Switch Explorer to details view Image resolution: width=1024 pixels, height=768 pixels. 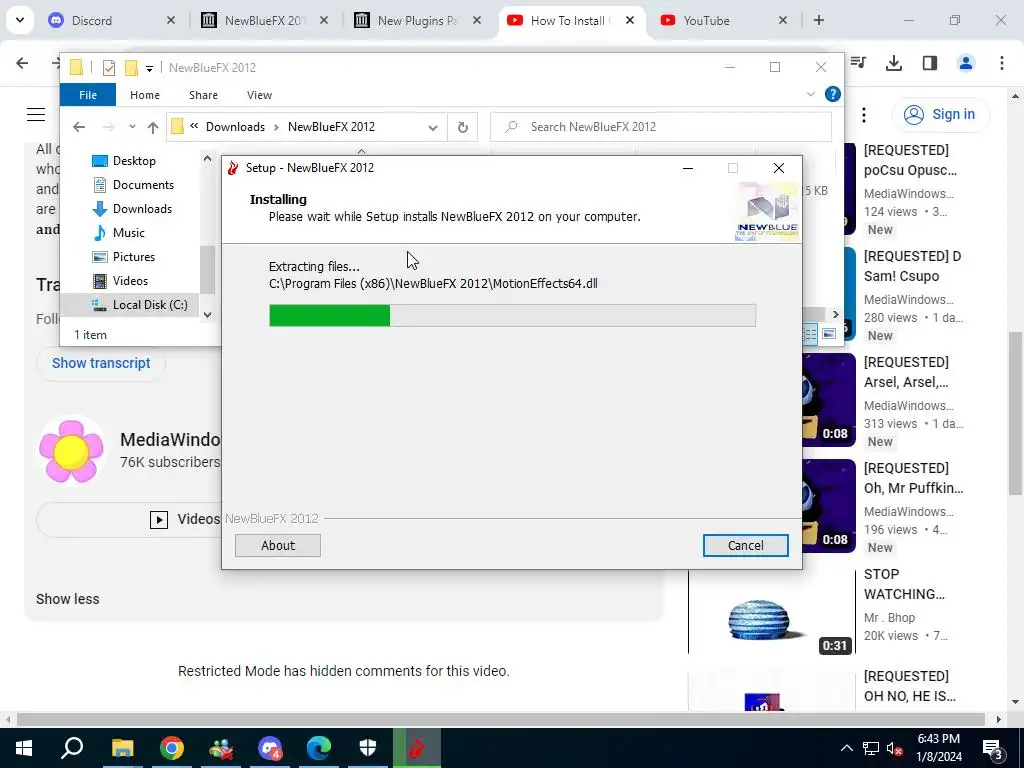coord(810,334)
